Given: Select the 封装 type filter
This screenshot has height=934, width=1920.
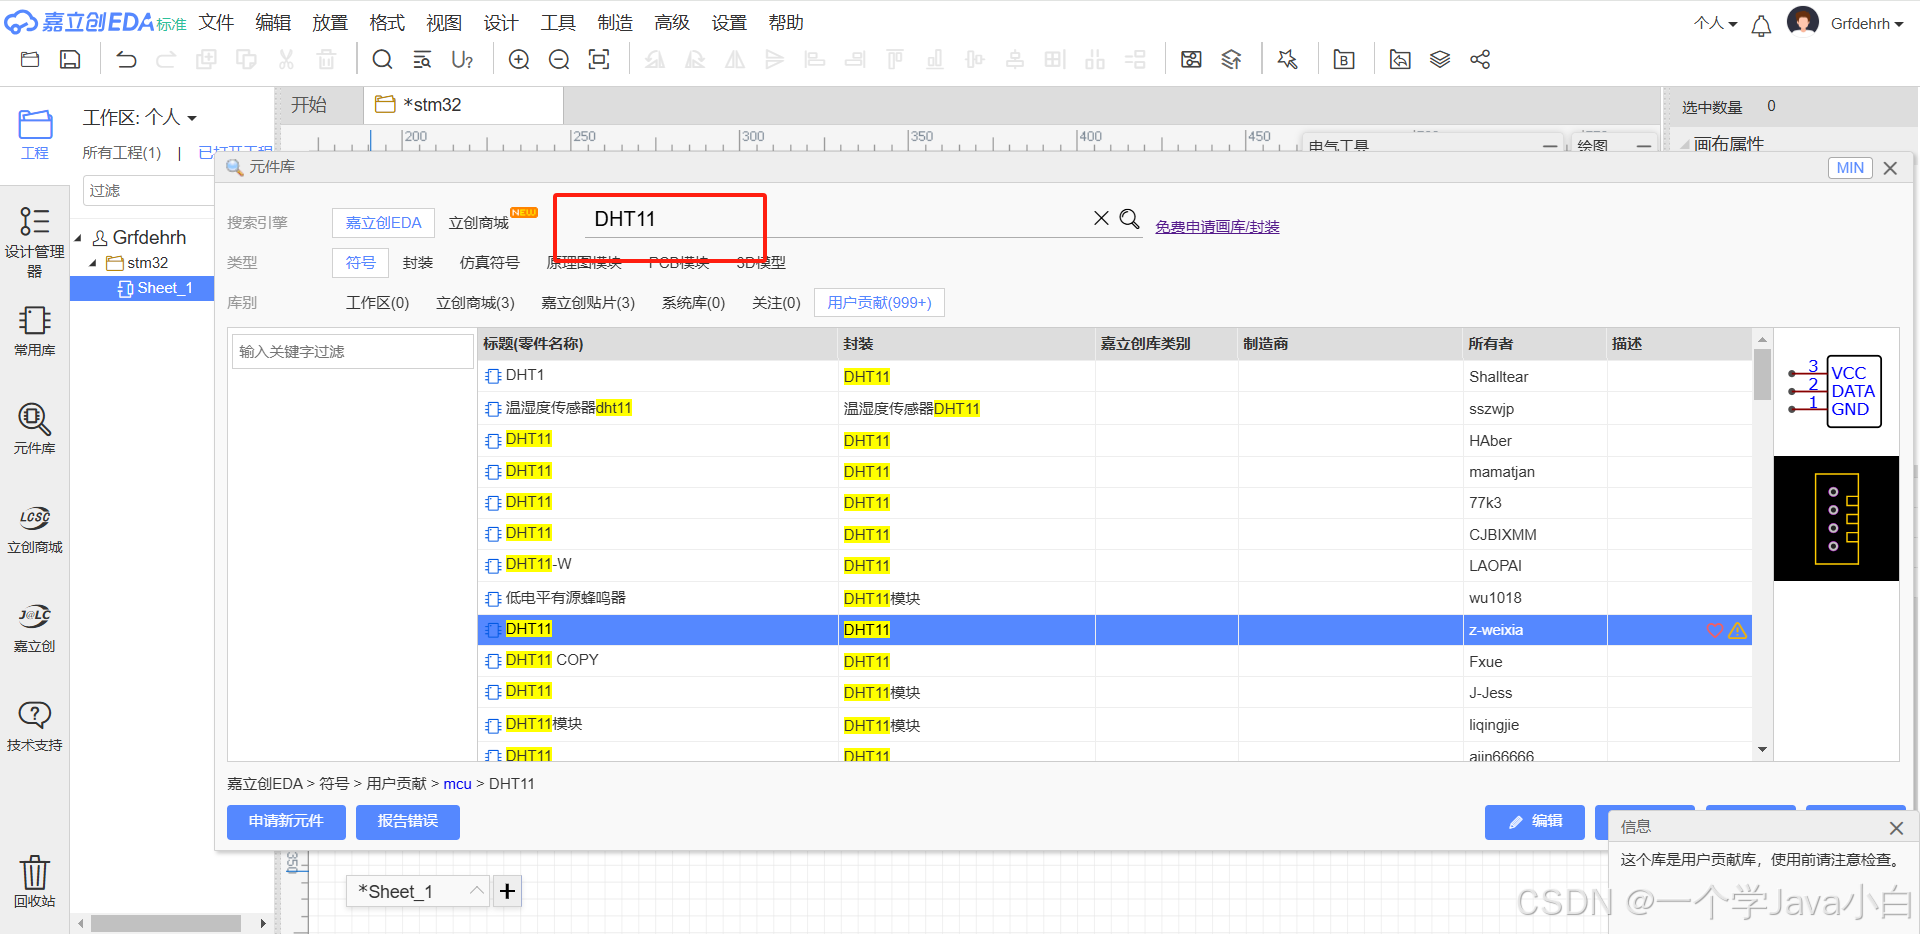Looking at the screenshot, I should (x=418, y=262).
